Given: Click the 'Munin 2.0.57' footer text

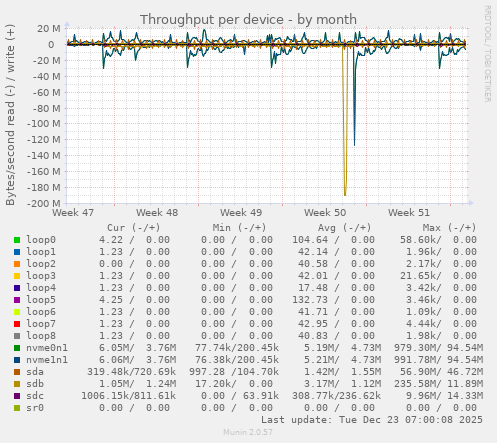Looking at the screenshot, I should point(248,432).
